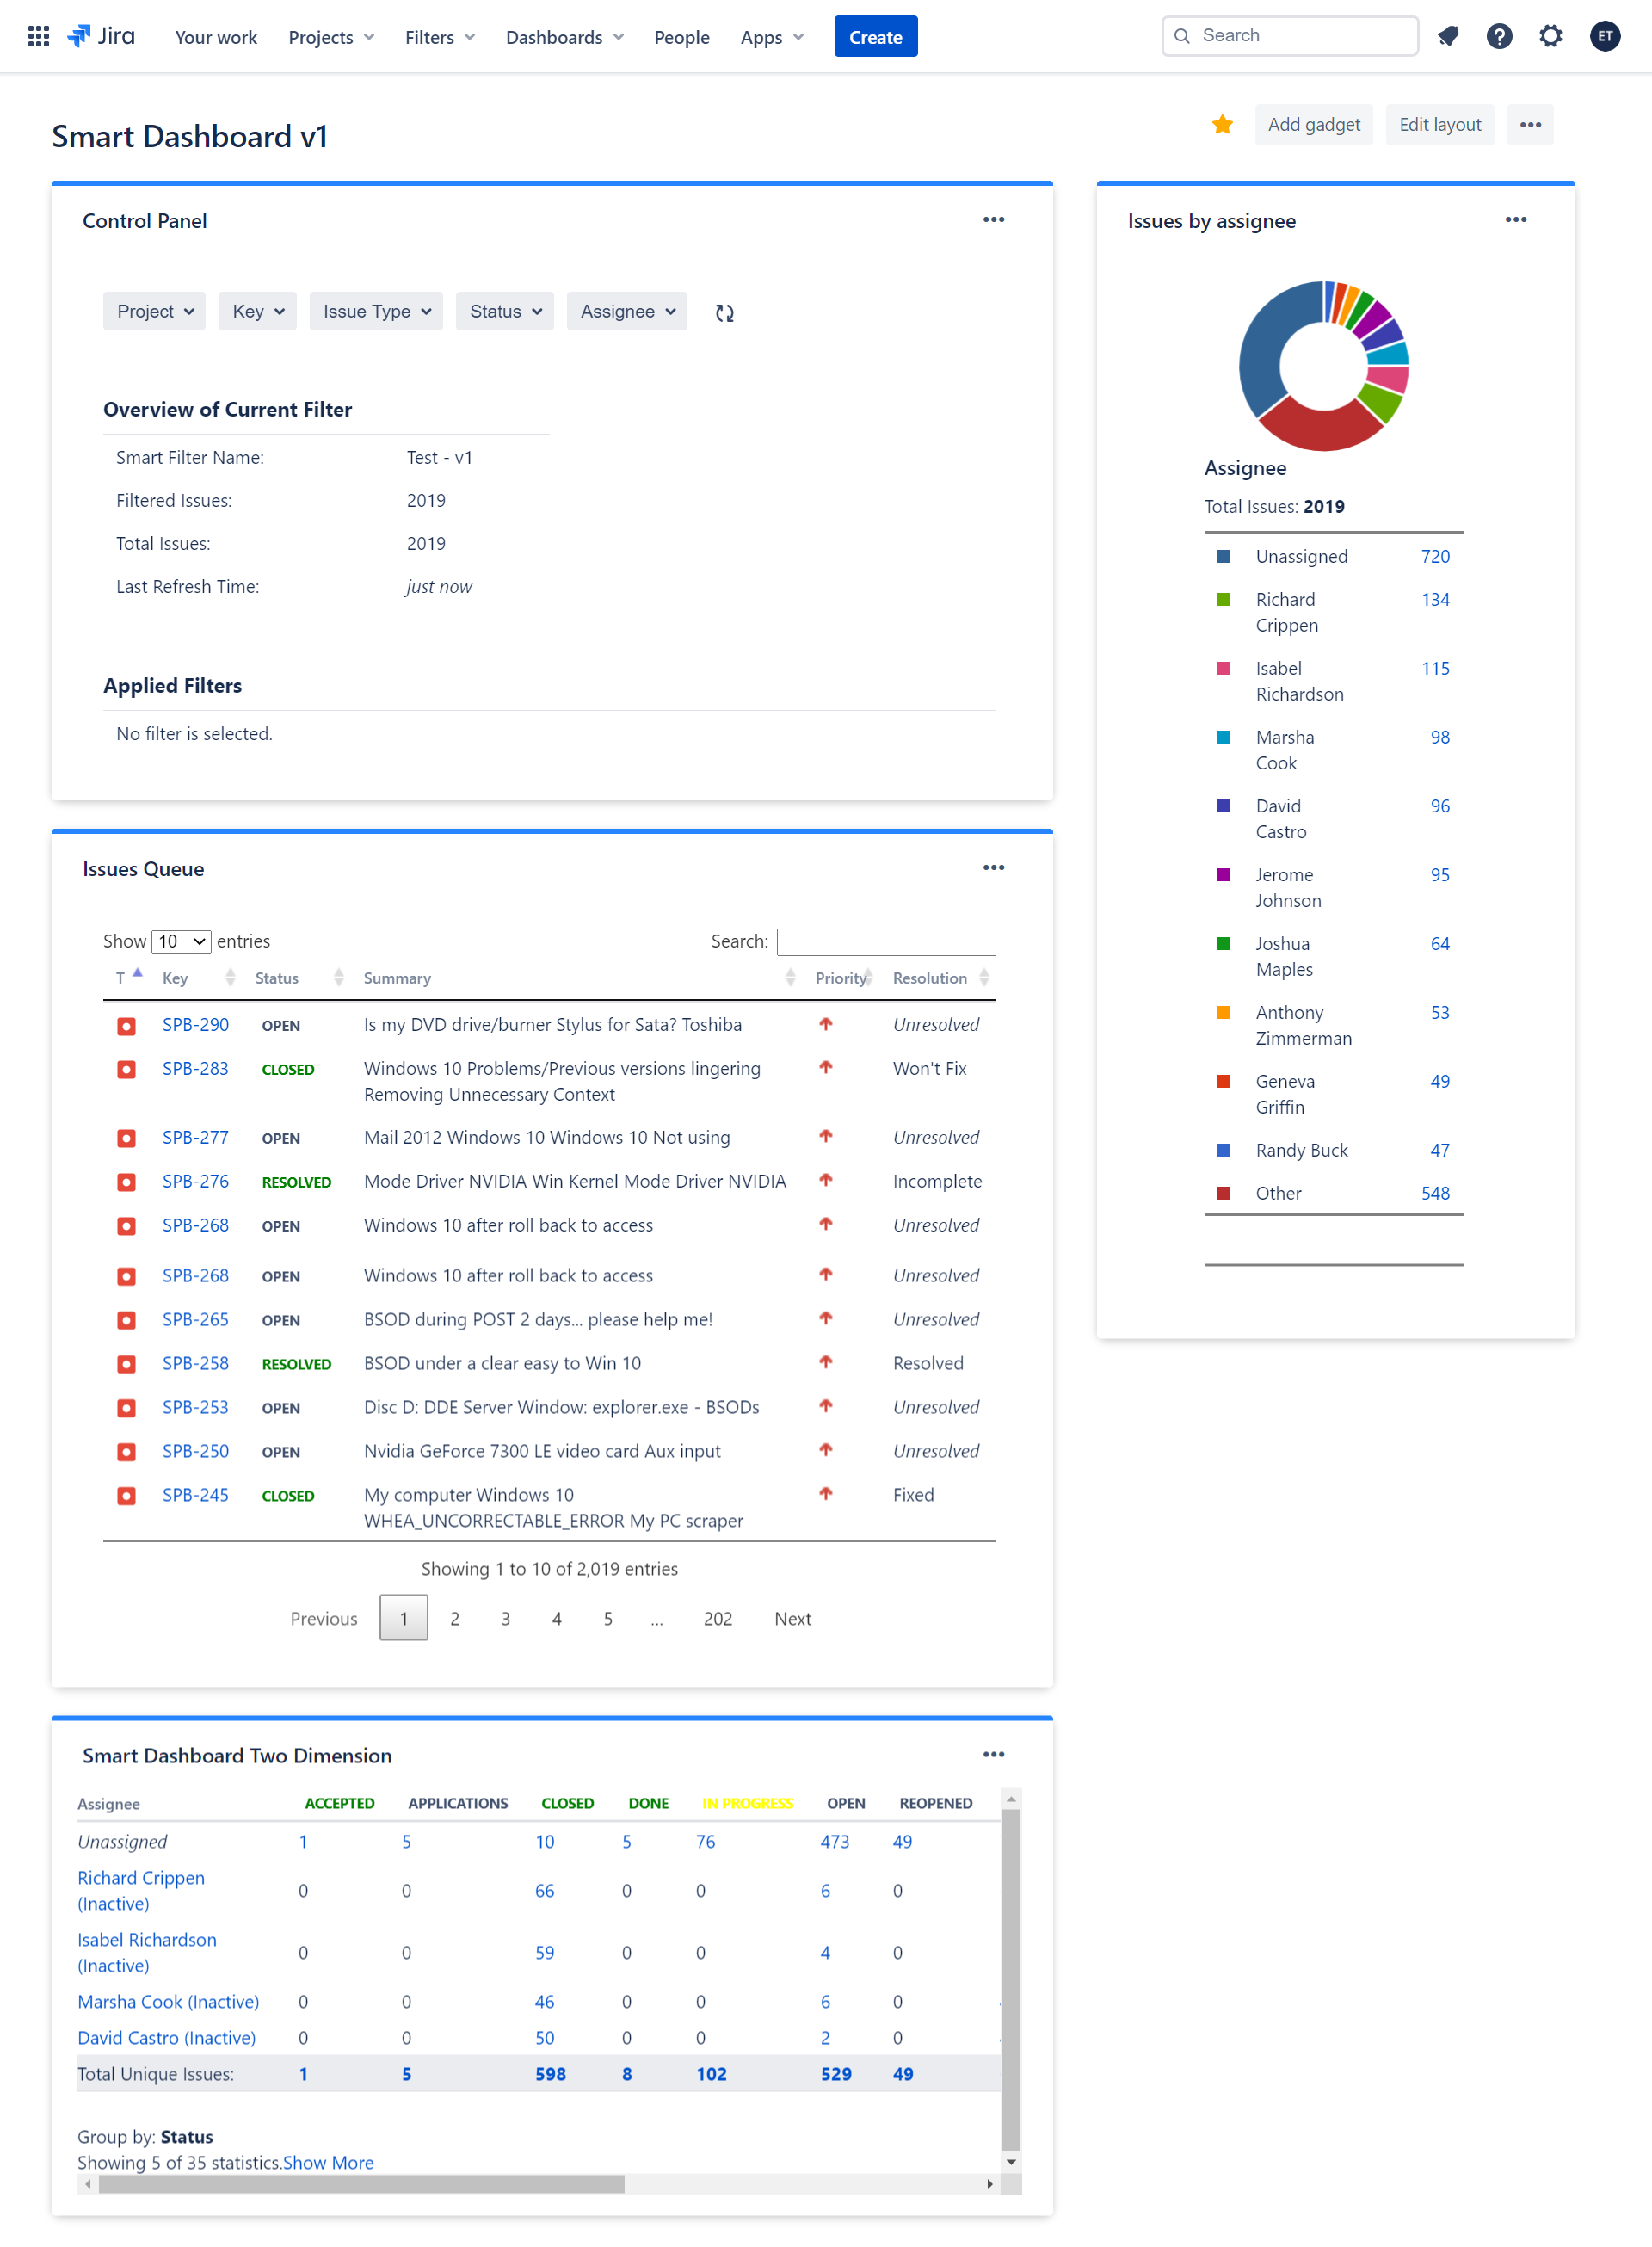Viewport: 1652px width, 2247px height.
Task: Click the assignee donut chart
Action: (1323, 366)
